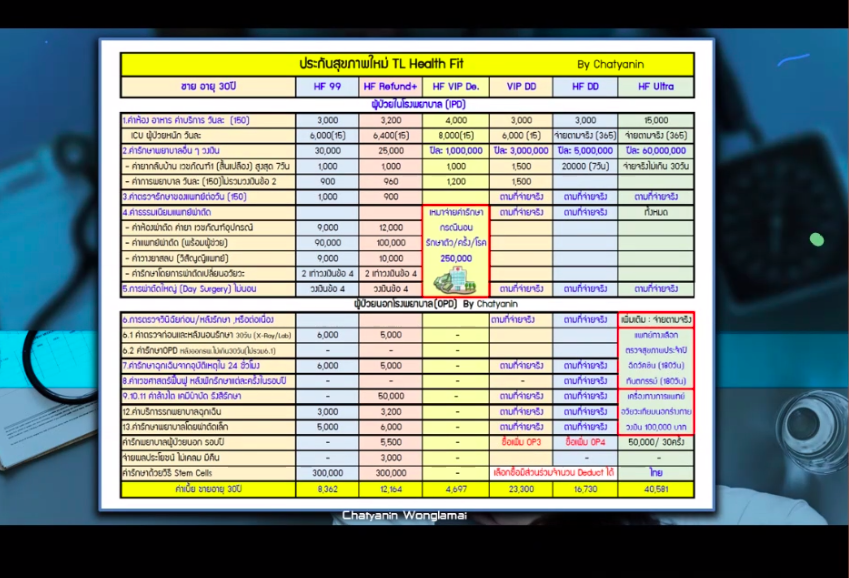Click the '40,581' premium cell
This screenshot has height=578, width=849.
(x=656, y=489)
